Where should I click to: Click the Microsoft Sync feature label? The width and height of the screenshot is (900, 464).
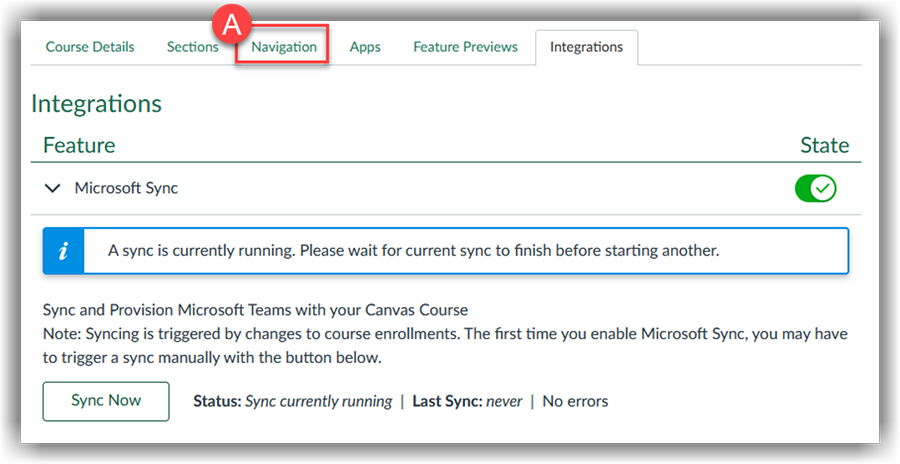(126, 188)
